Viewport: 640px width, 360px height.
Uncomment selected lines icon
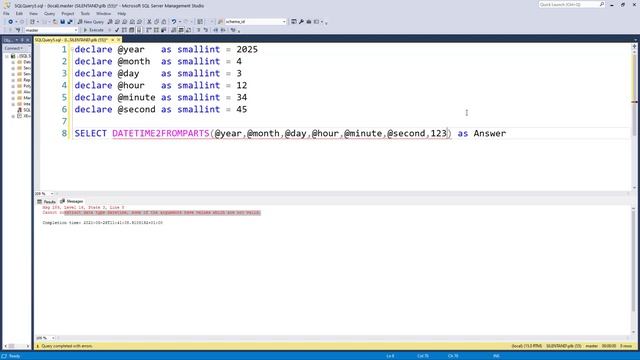(206, 30)
